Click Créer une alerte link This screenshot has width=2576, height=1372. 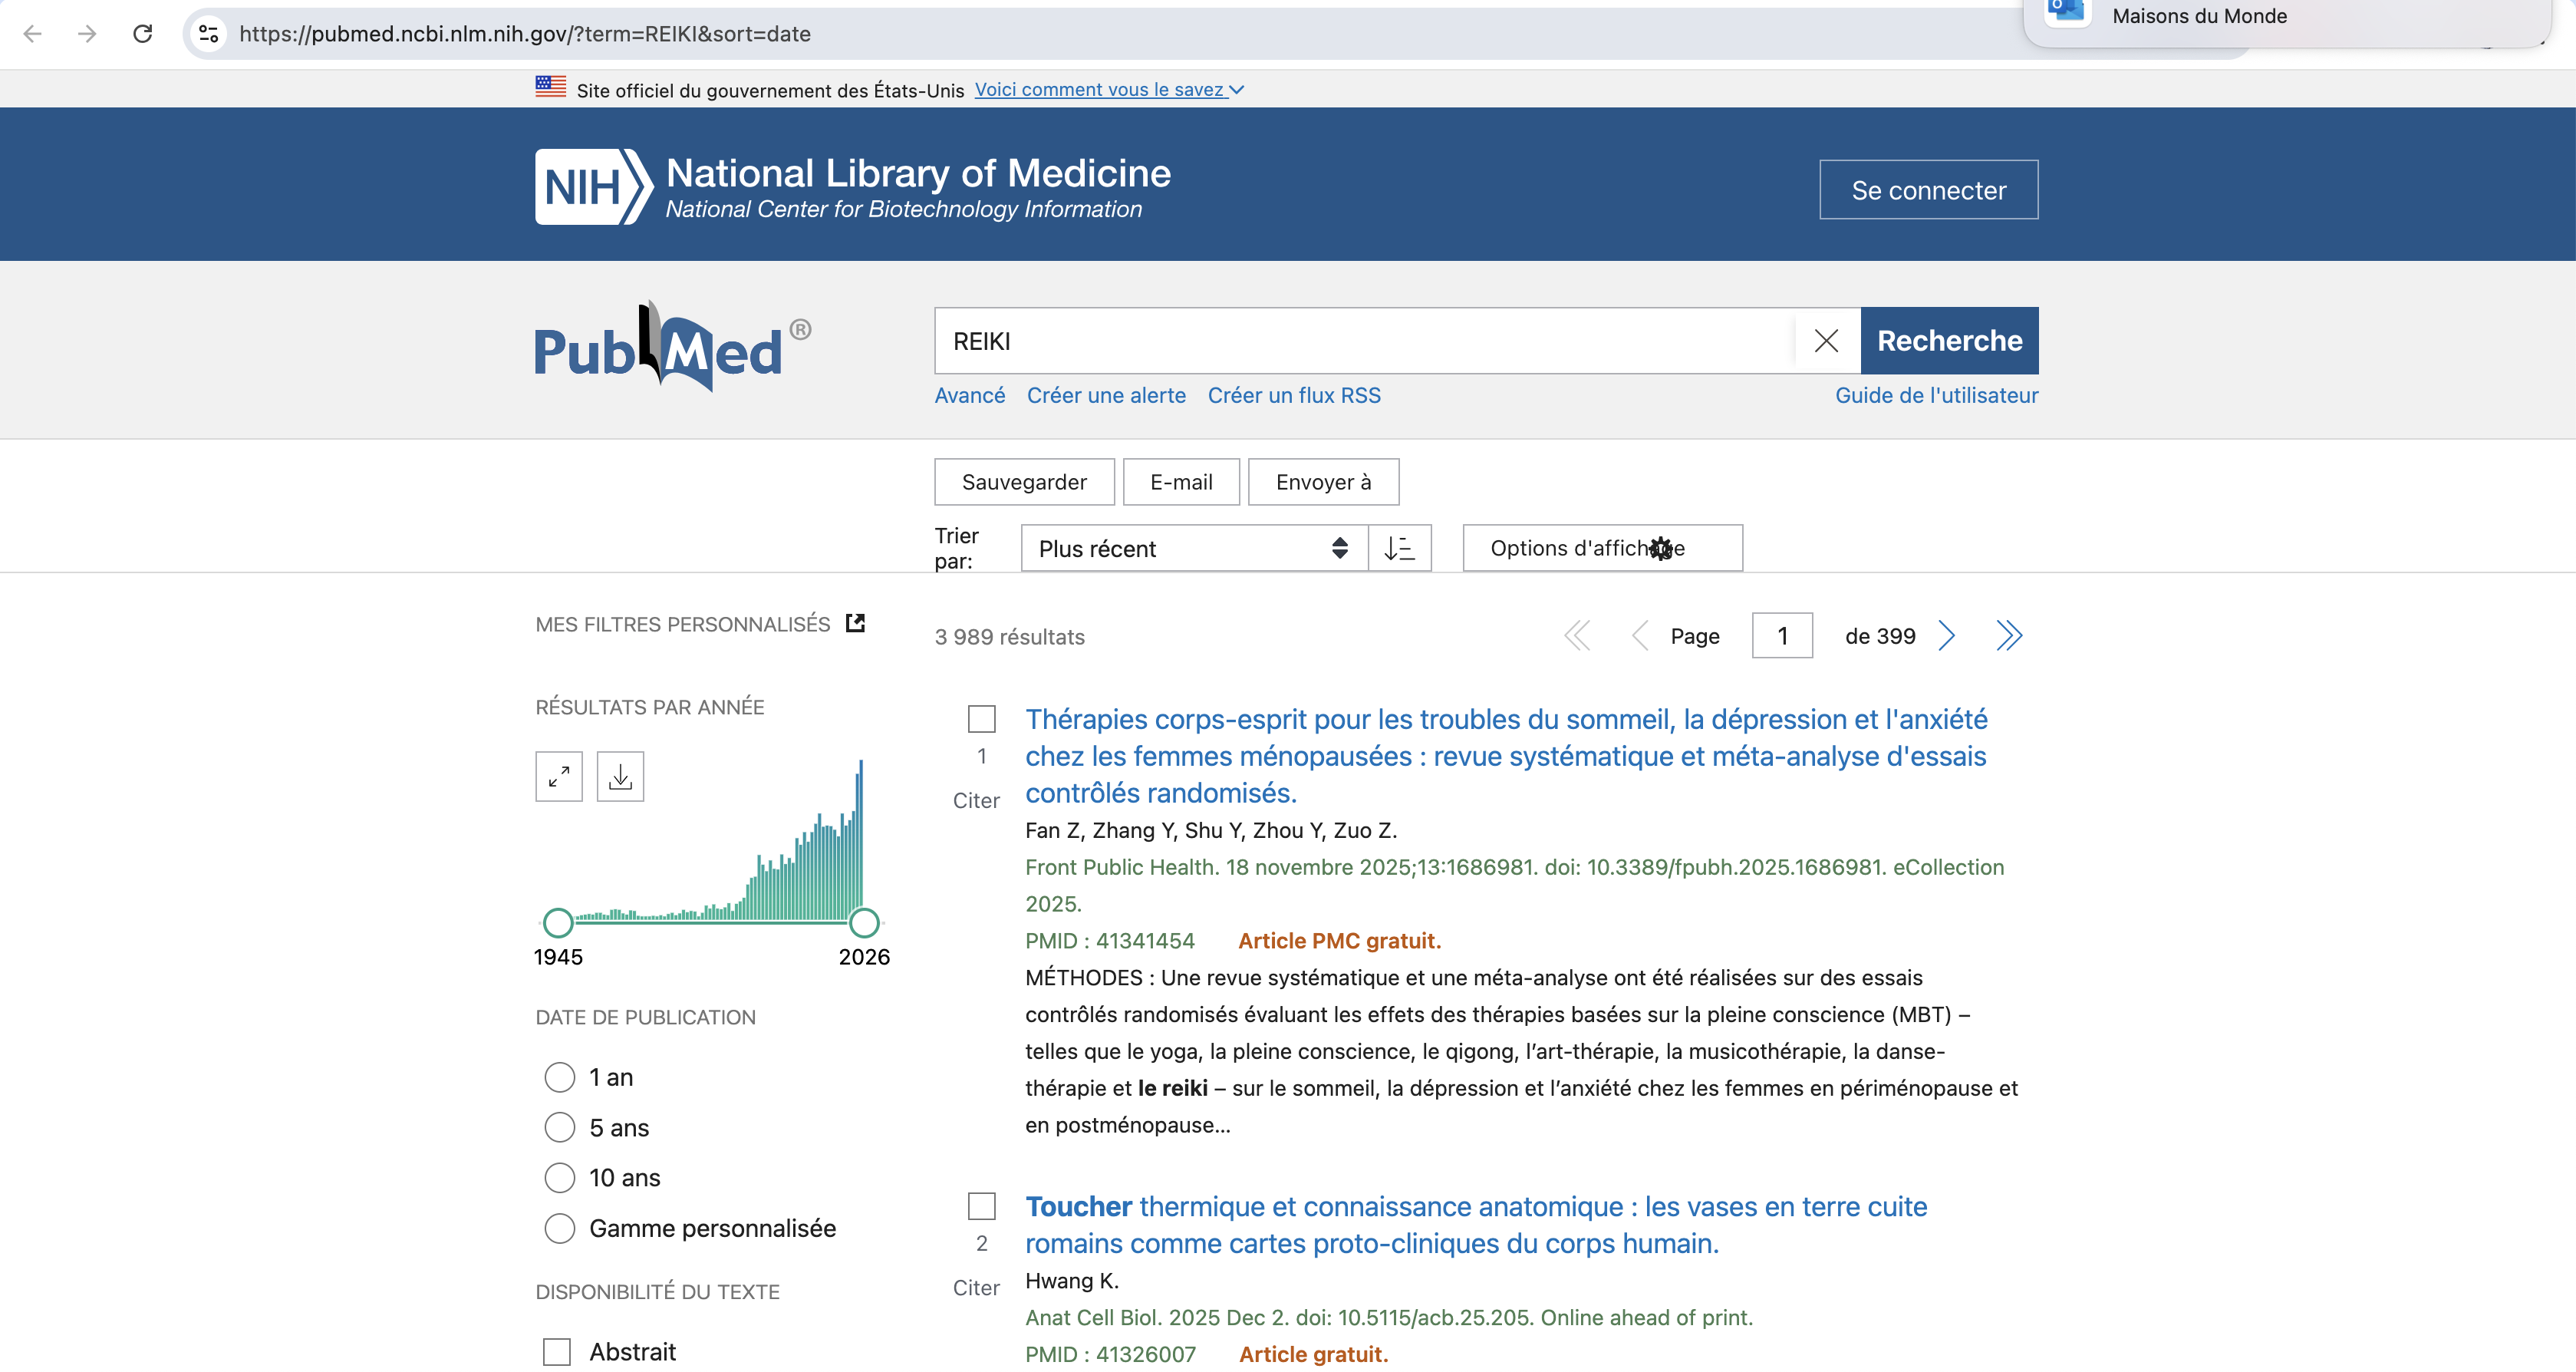[x=1106, y=395]
